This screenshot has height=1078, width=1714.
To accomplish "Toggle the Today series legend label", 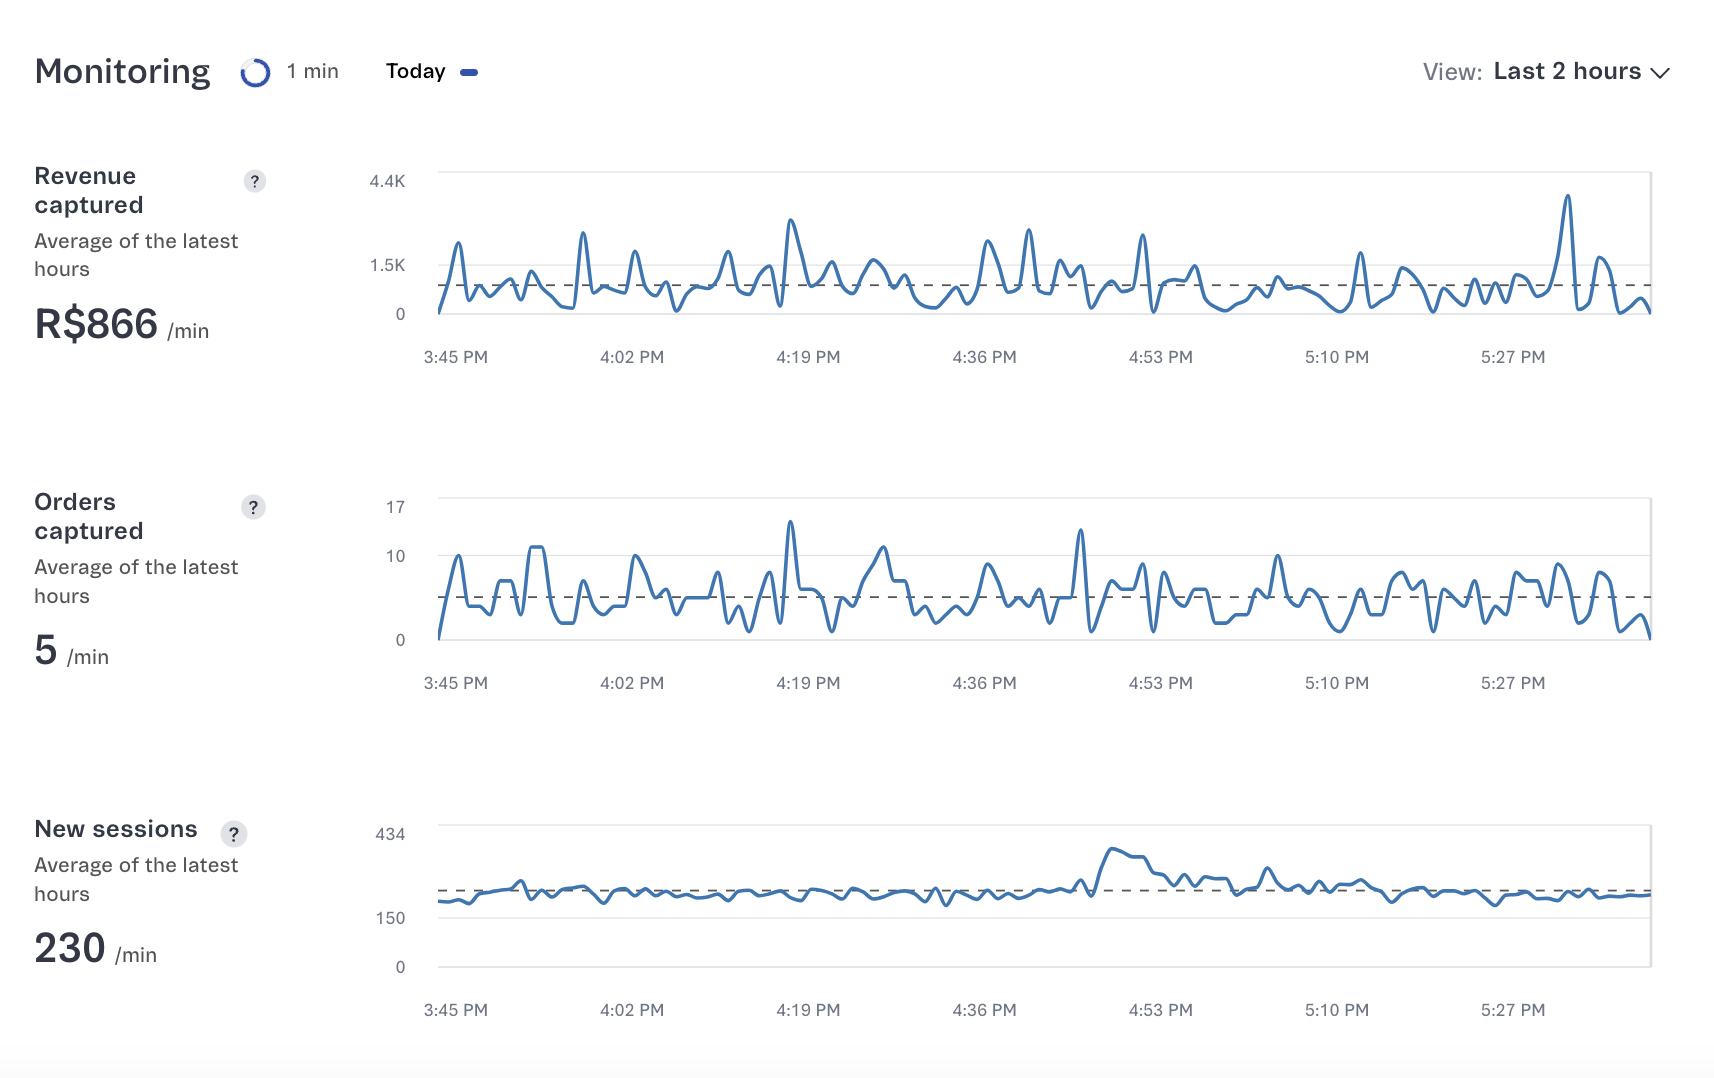I will tap(415, 71).
